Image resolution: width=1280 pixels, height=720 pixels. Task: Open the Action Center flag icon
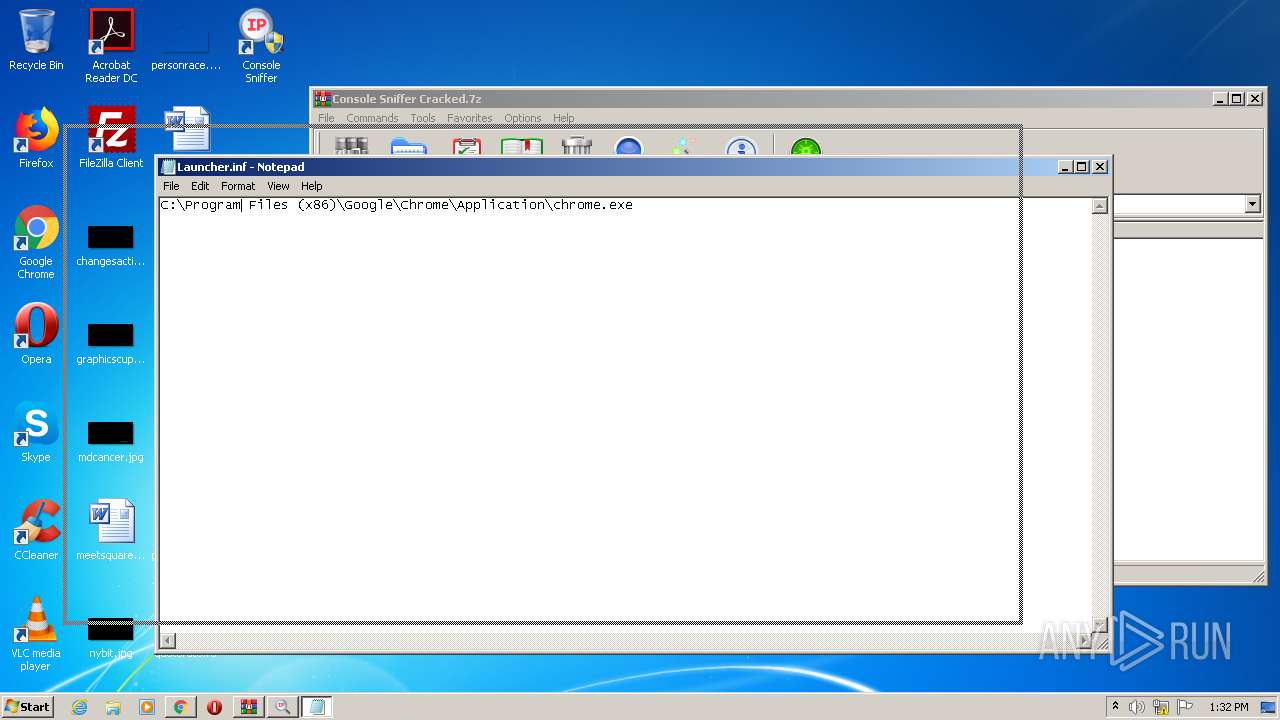point(1185,707)
